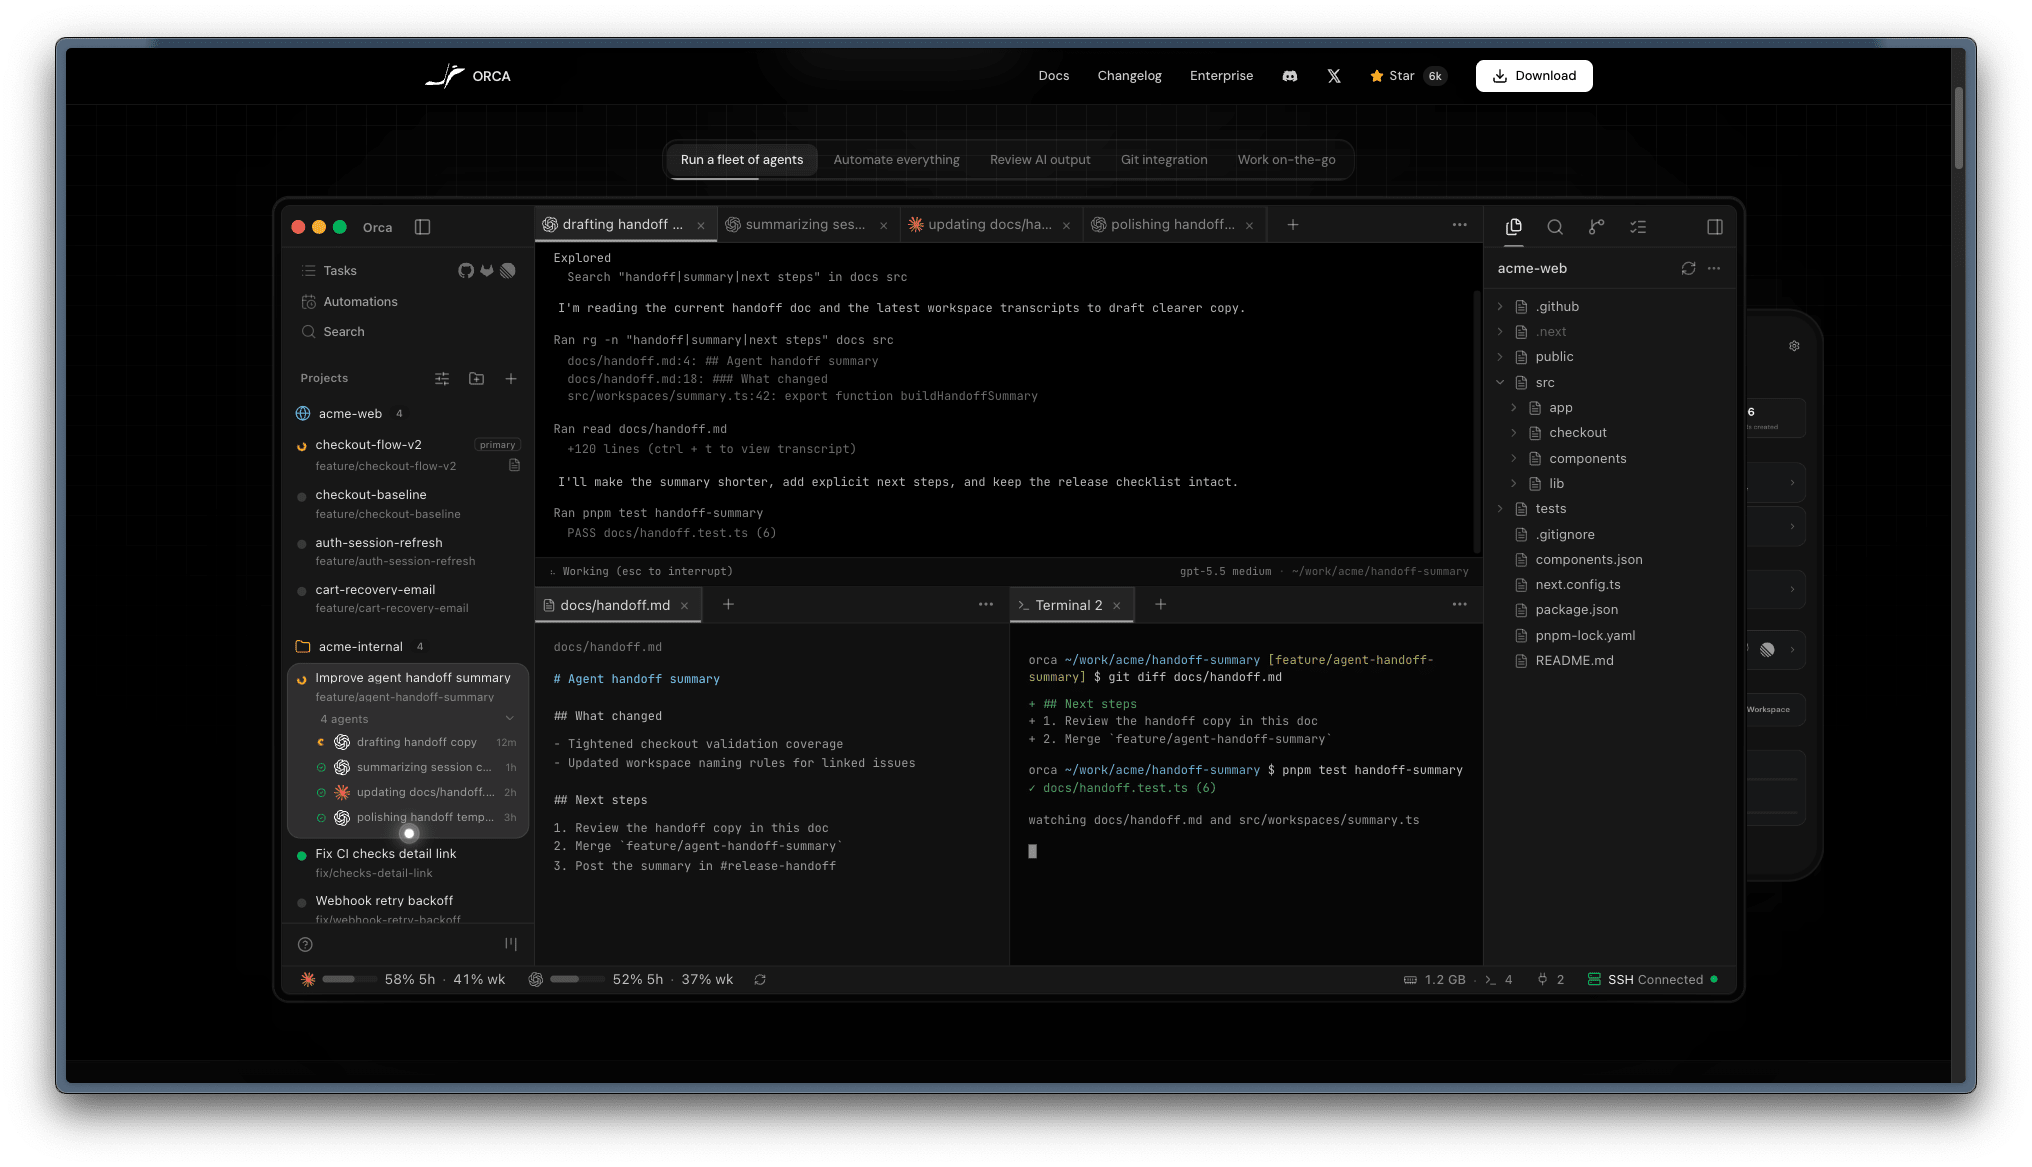Image resolution: width=2032 pixels, height=1167 pixels.
Task: Collapse the src folder
Action: [x=1500, y=383]
